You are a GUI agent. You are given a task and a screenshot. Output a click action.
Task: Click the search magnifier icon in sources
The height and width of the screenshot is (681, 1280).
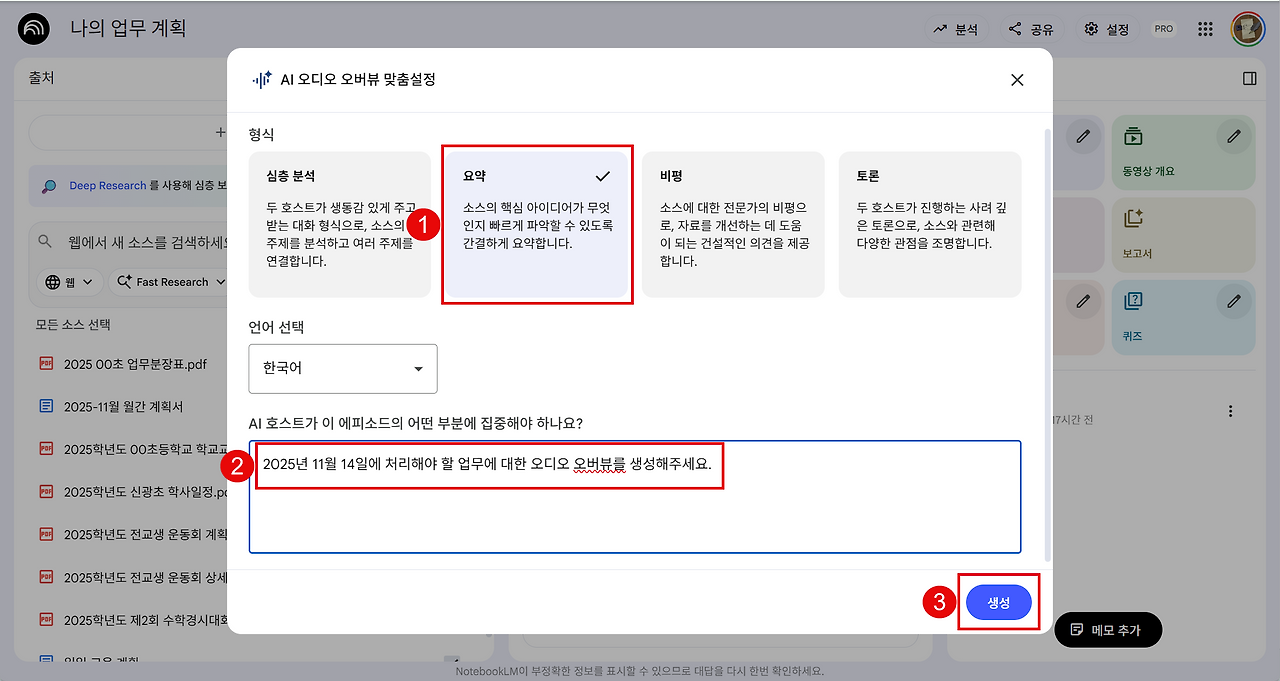(x=45, y=241)
